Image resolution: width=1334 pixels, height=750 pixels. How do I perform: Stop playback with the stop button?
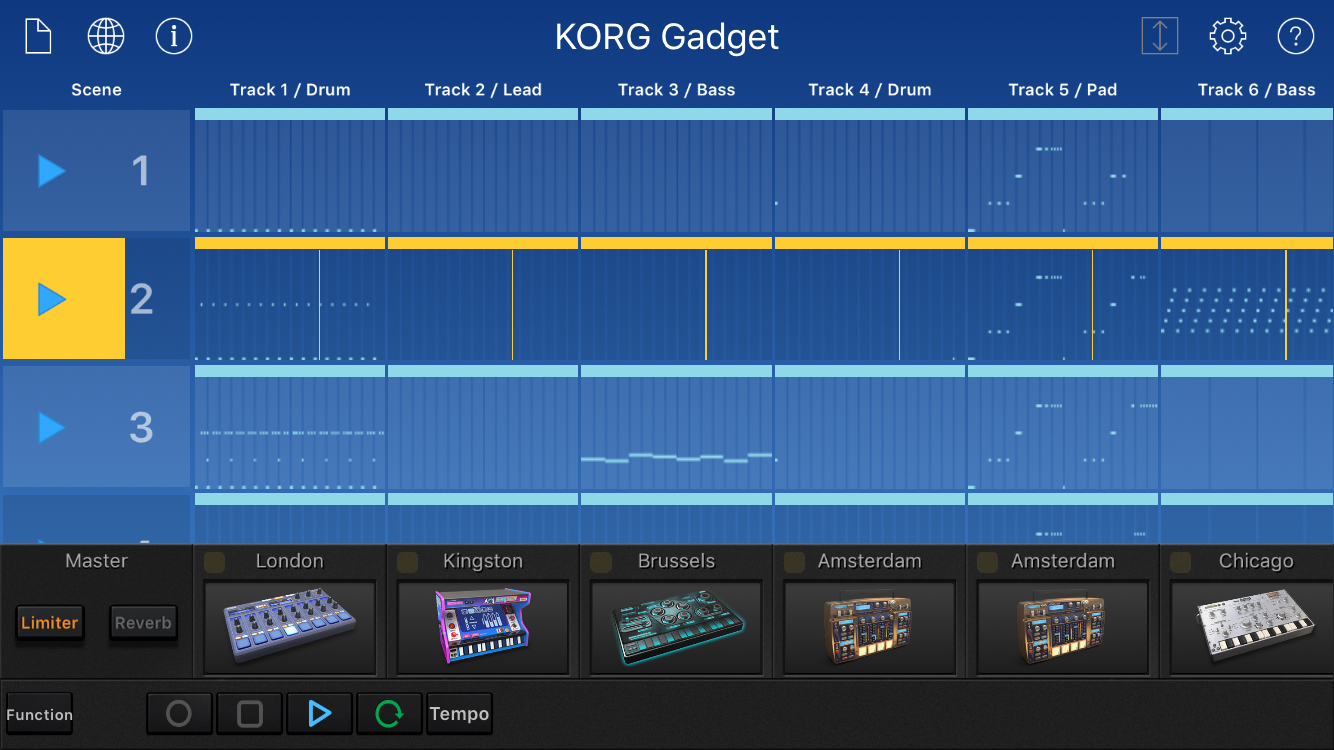[x=249, y=713]
